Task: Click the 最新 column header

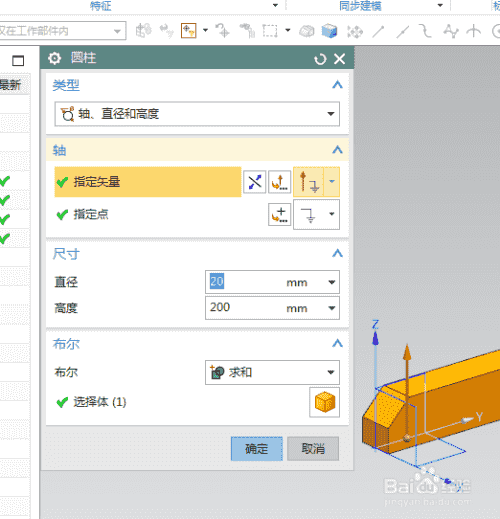Action: [x=11, y=85]
